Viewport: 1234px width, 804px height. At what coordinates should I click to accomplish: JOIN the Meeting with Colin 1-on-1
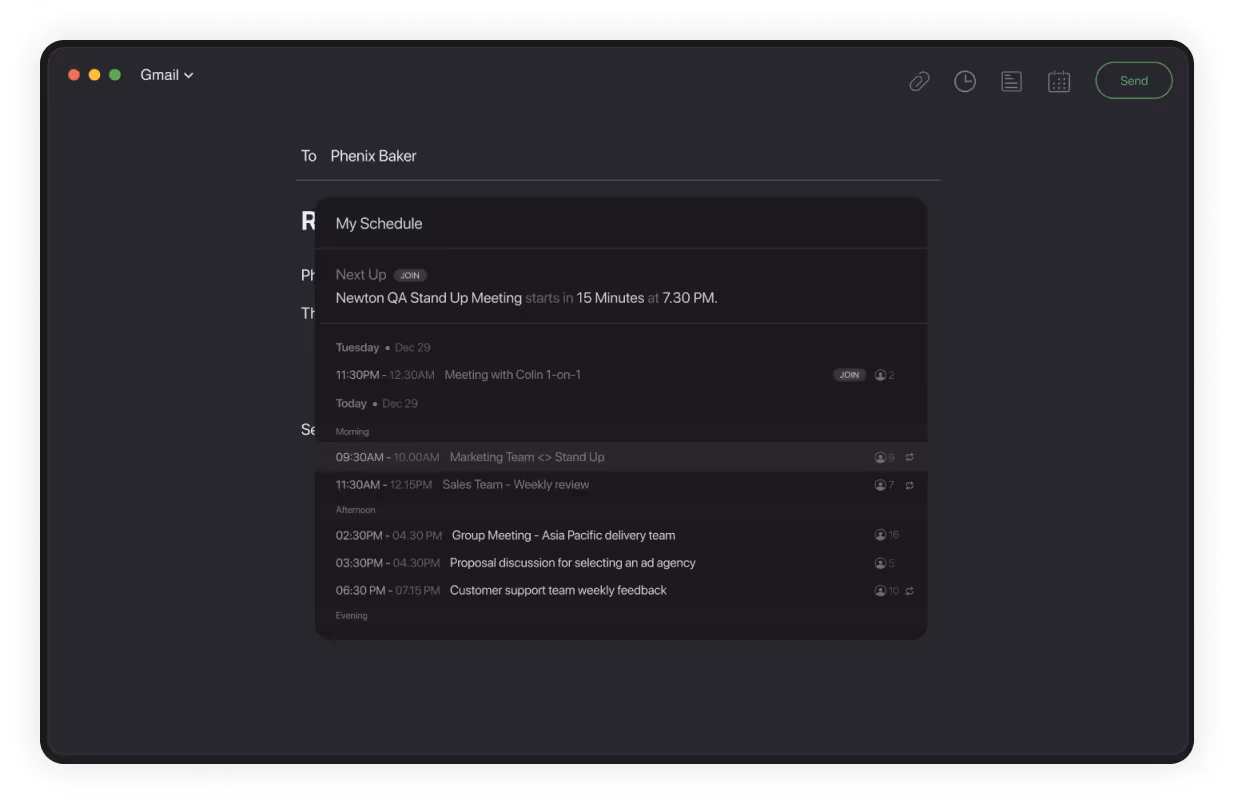click(849, 374)
